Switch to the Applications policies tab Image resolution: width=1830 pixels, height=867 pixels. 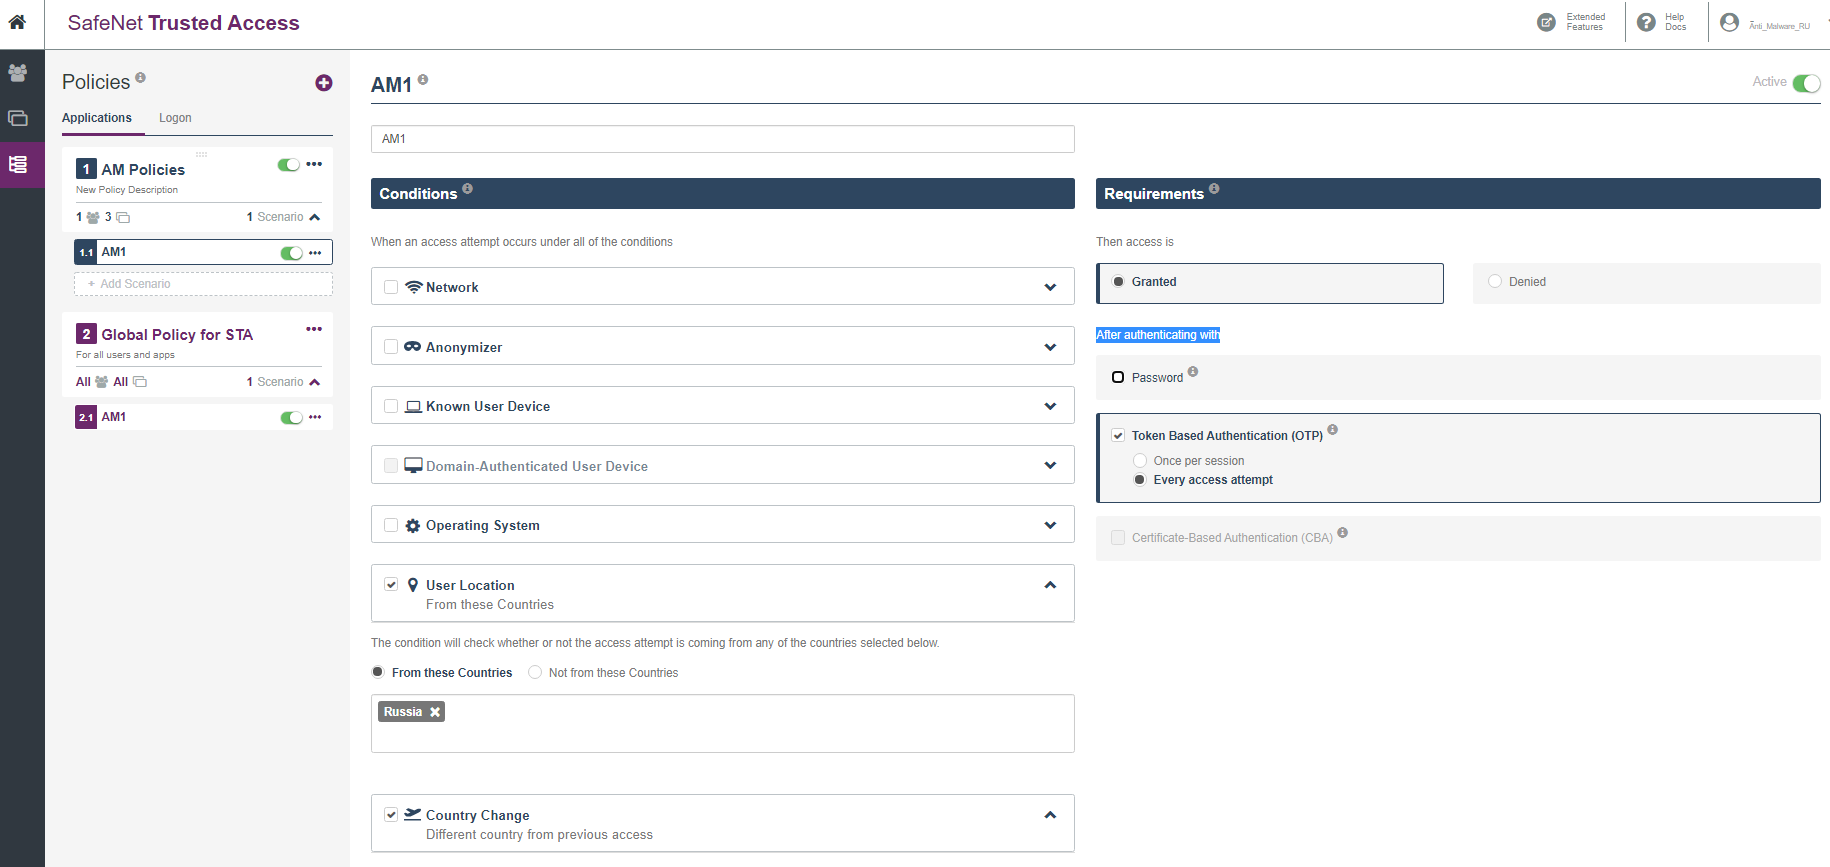[x=97, y=118]
